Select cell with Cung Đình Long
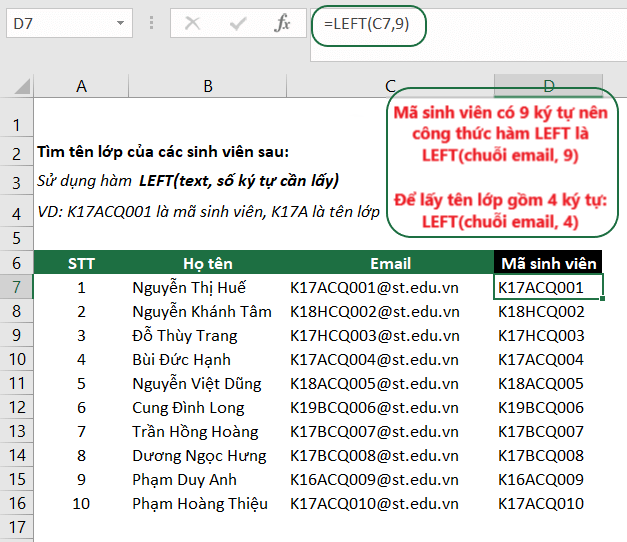 208,407
